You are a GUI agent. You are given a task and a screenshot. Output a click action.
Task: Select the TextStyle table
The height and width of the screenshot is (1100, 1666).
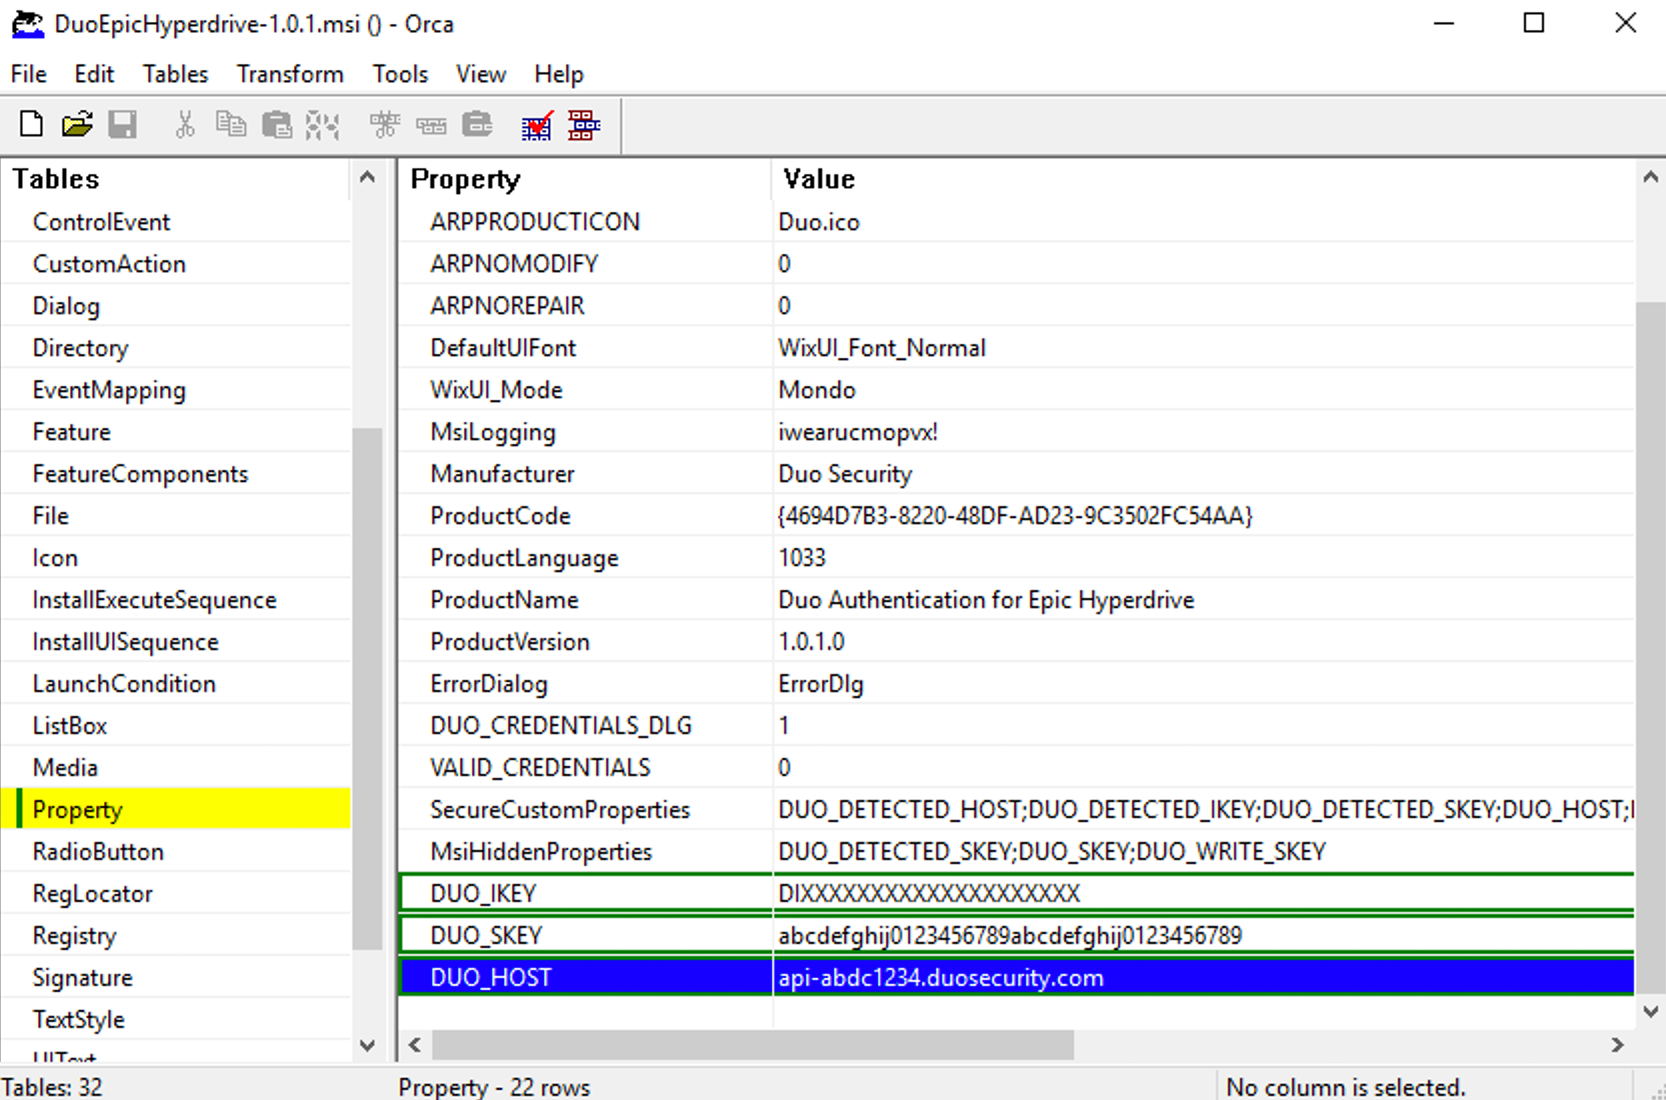(78, 1020)
